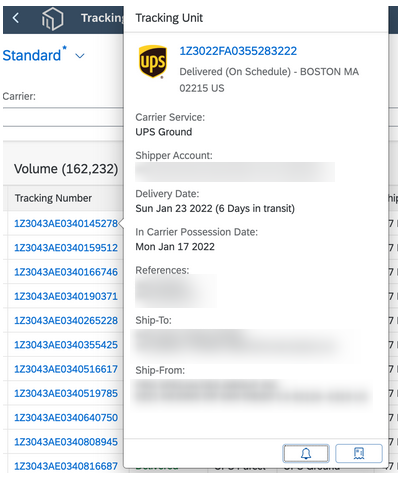Click the UPS carrier logo

click(x=153, y=62)
